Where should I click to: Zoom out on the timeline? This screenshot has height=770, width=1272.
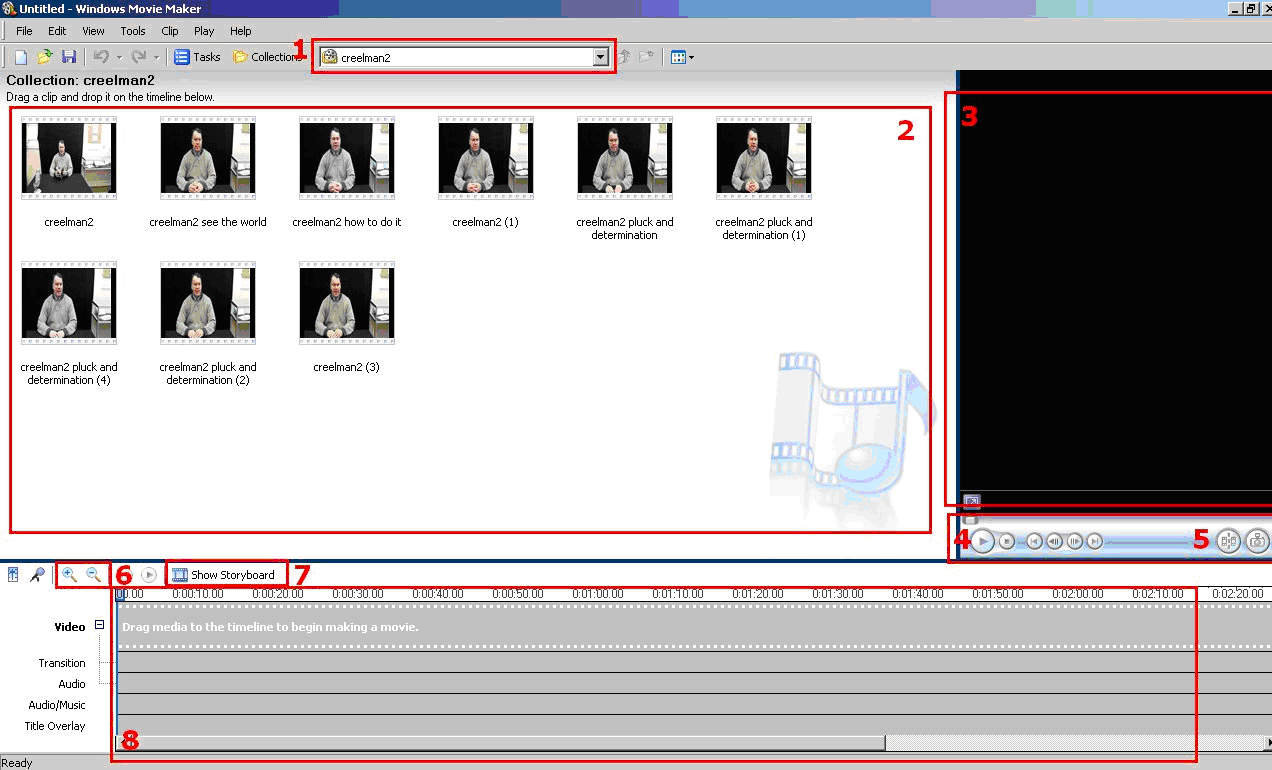[x=93, y=575]
